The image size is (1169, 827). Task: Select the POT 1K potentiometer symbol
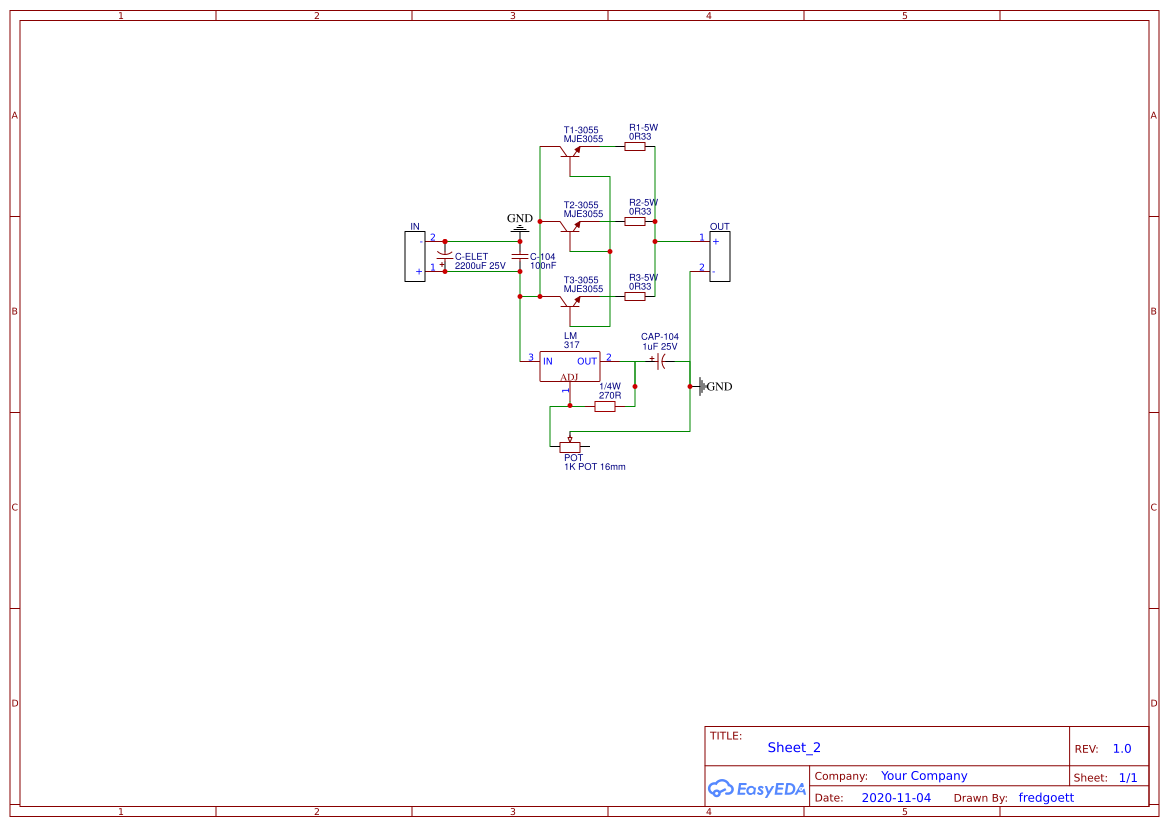click(570, 446)
